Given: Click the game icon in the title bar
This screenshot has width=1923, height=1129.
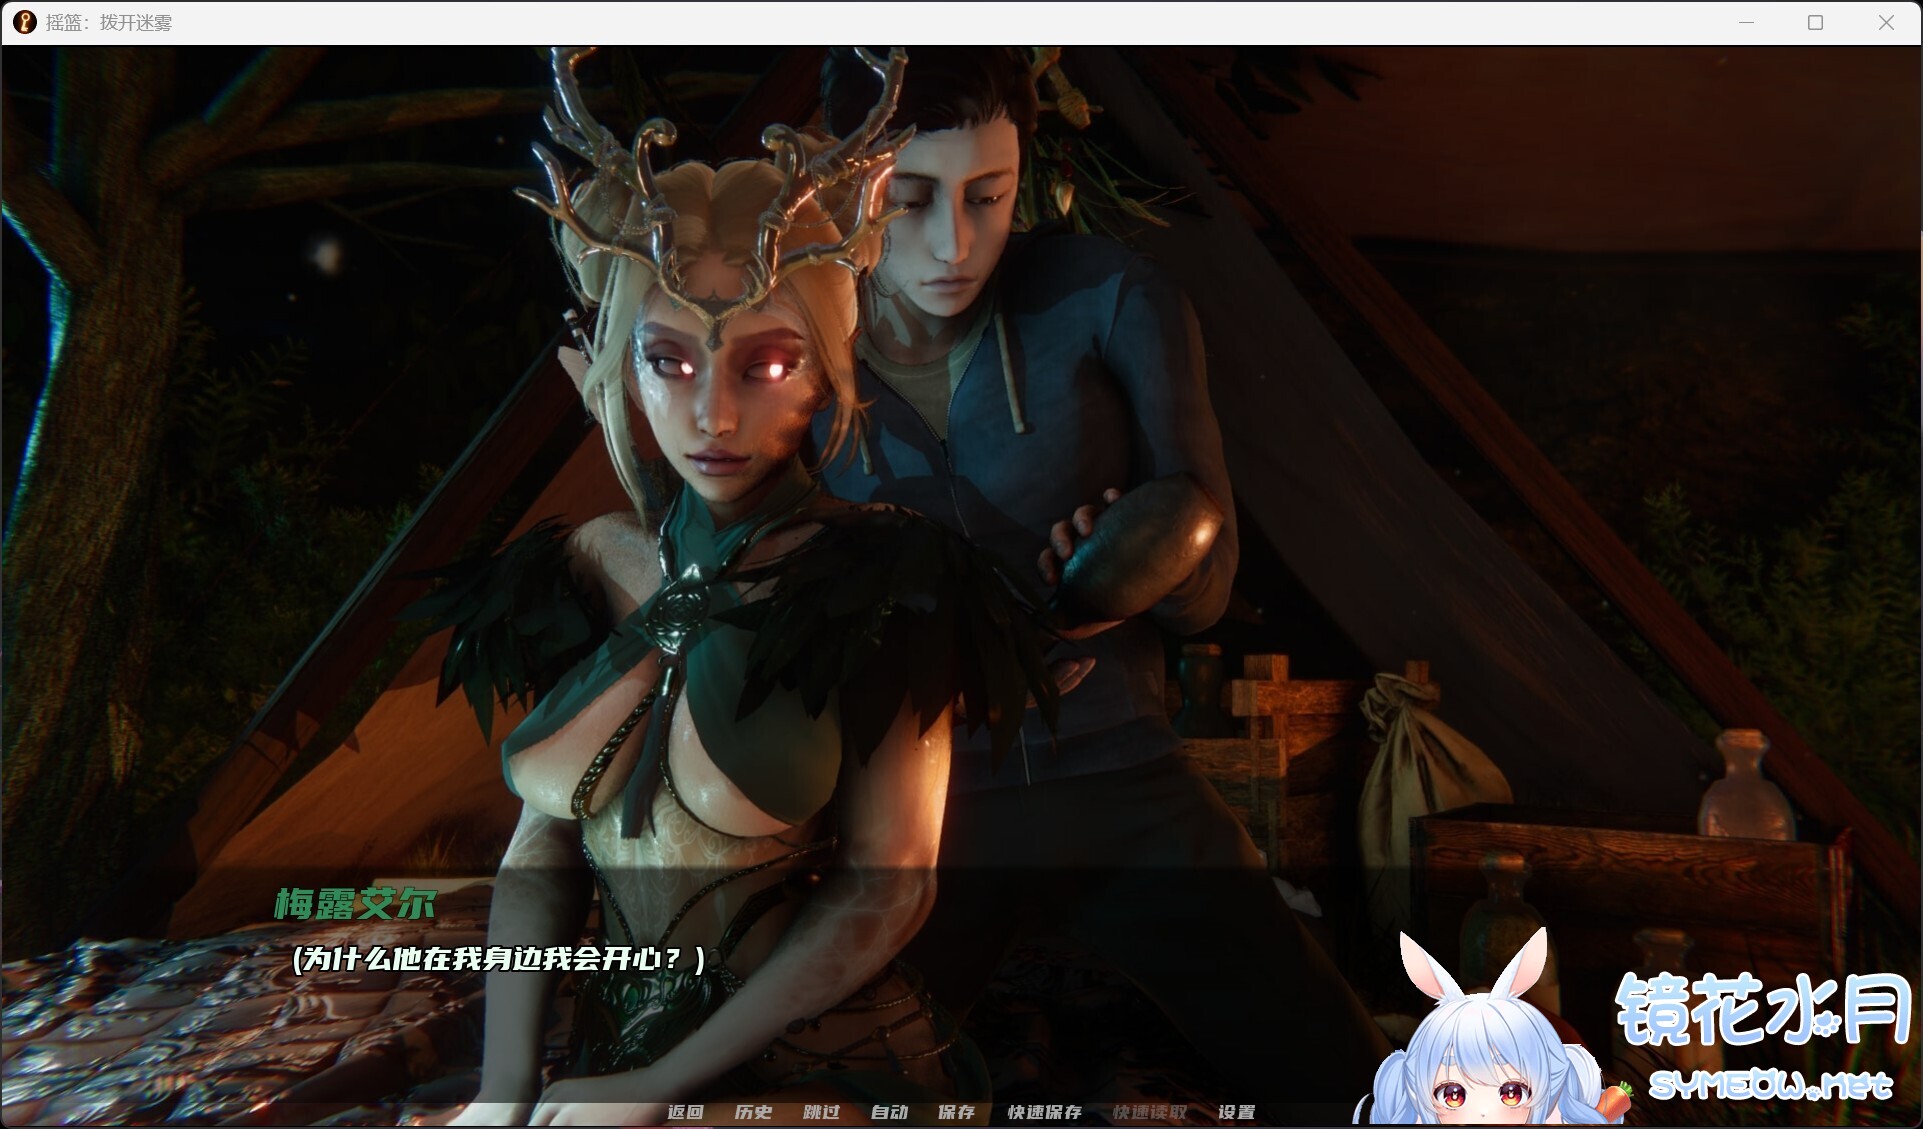Looking at the screenshot, I should 25,22.
